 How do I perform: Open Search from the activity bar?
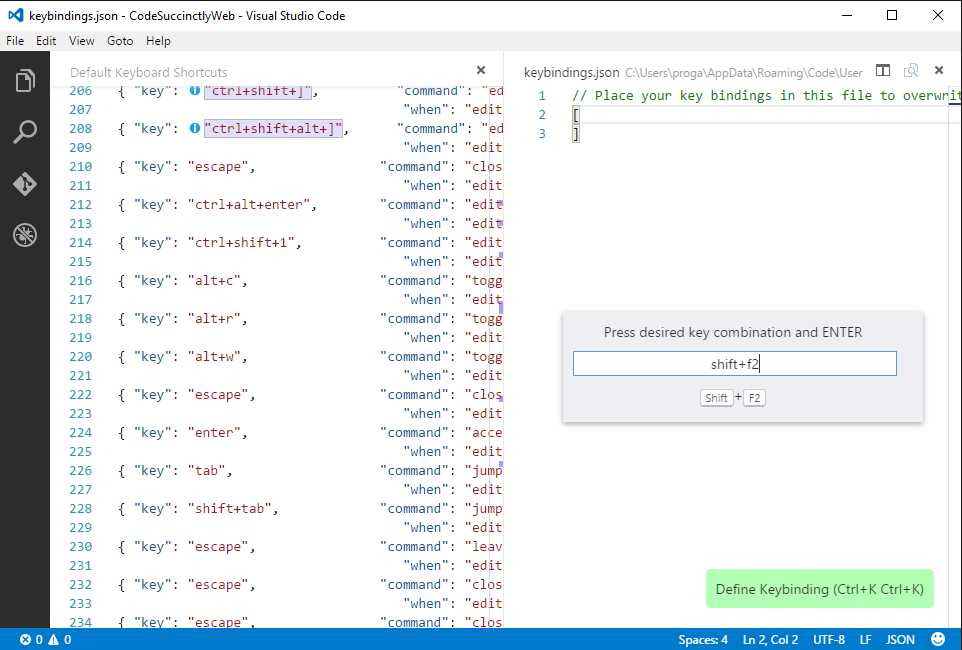click(25, 132)
